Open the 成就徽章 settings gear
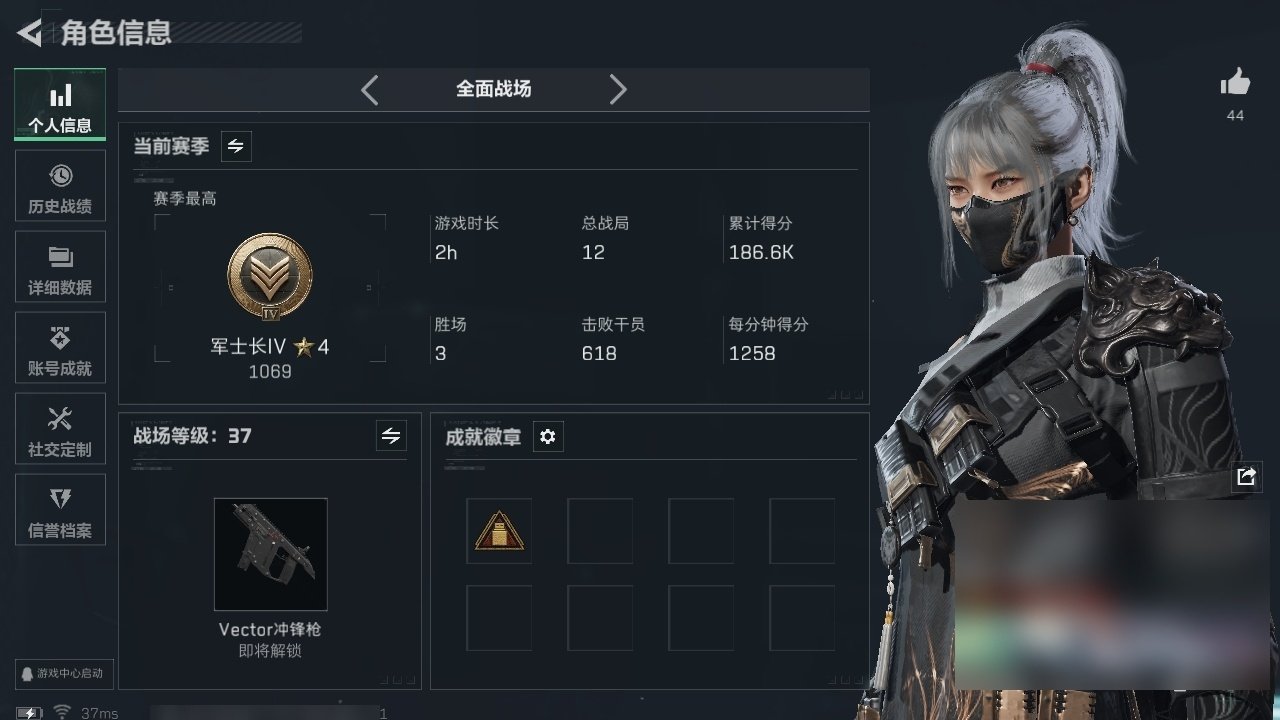This screenshot has width=1280, height=720. [x=548, y=437]
